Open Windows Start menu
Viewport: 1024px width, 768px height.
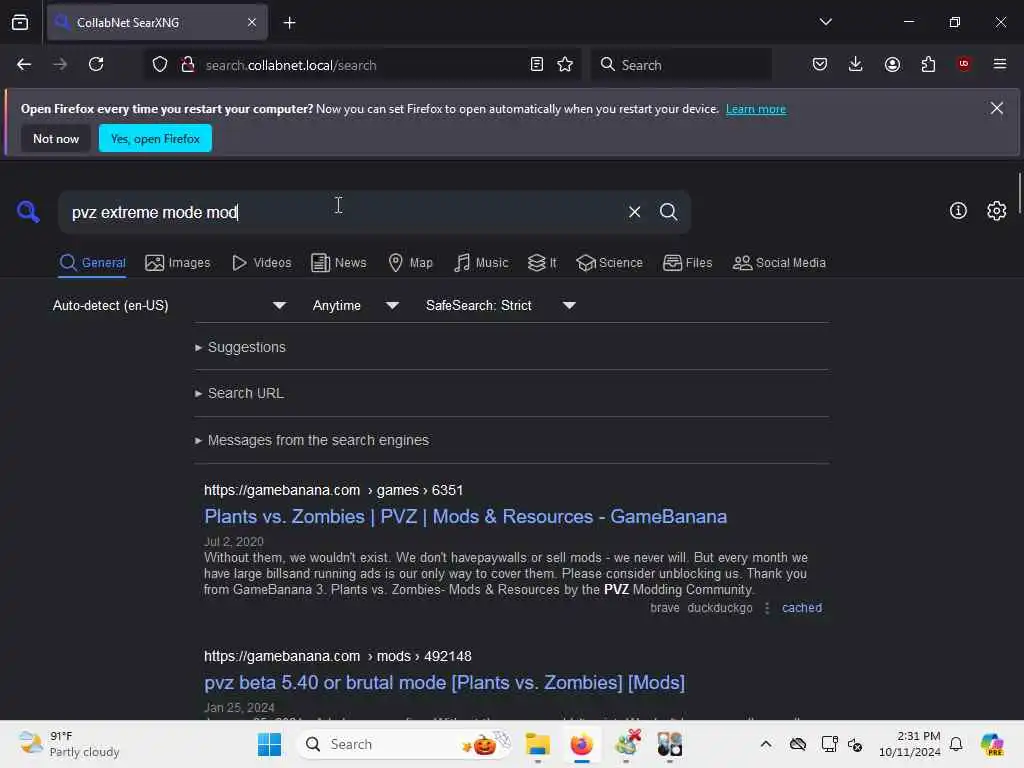(x=269, y=744)
